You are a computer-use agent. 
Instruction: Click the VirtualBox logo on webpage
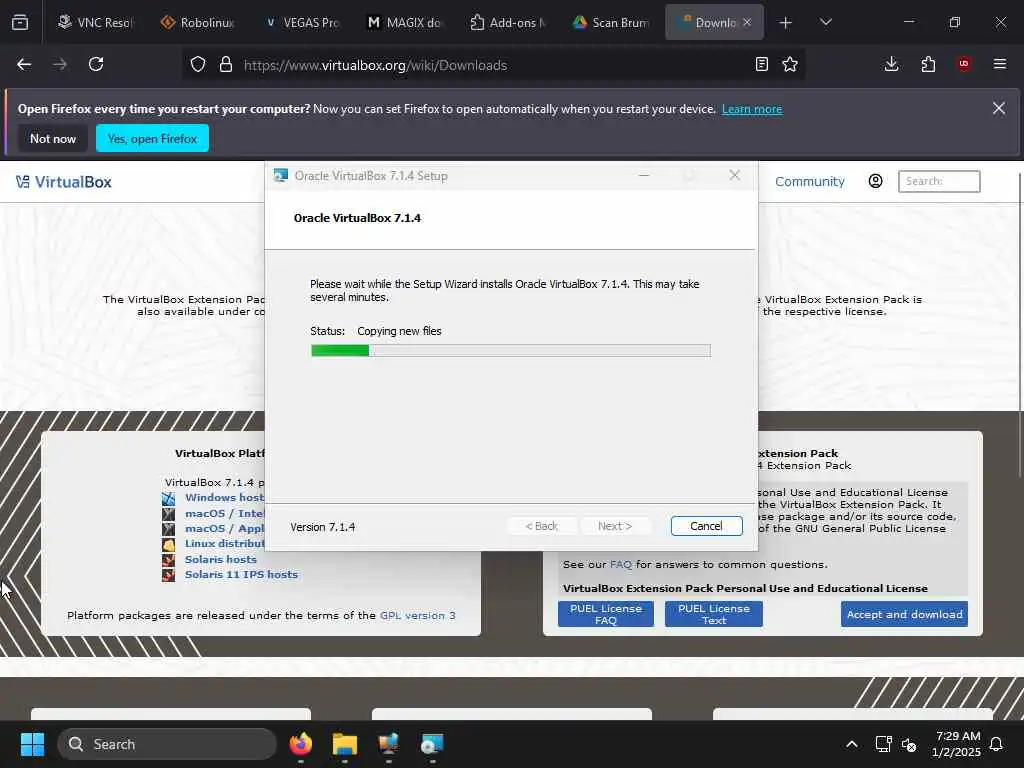[64, 182]
